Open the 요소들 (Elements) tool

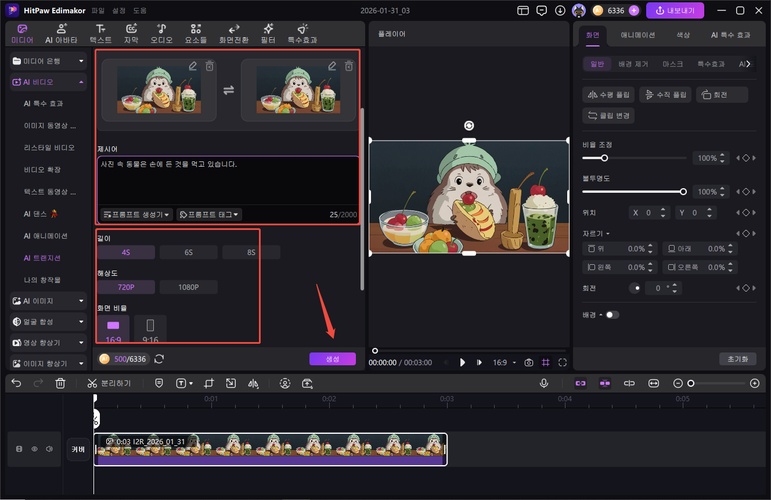point(196,33)
